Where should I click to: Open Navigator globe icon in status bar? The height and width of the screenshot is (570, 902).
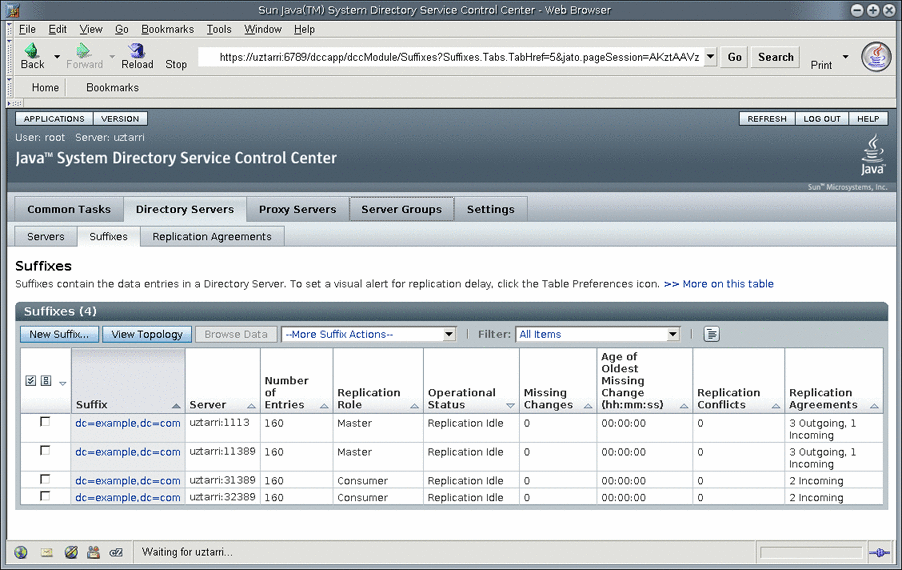point(21,552)
